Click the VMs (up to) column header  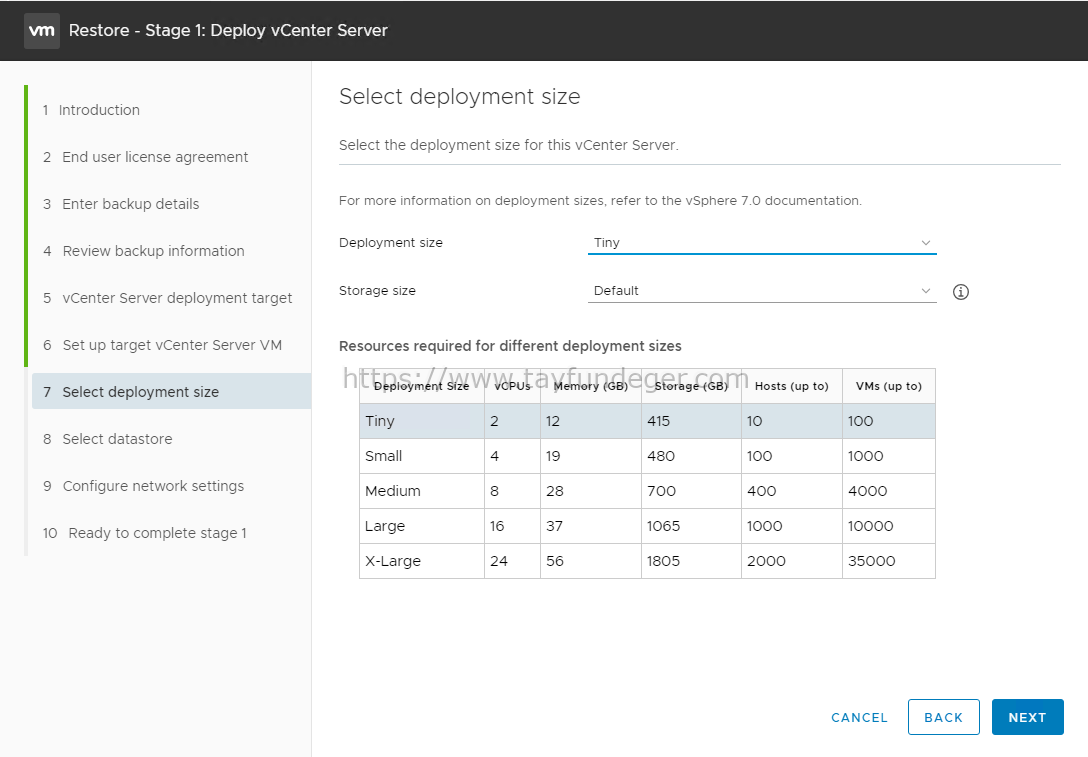pos(889,386)
